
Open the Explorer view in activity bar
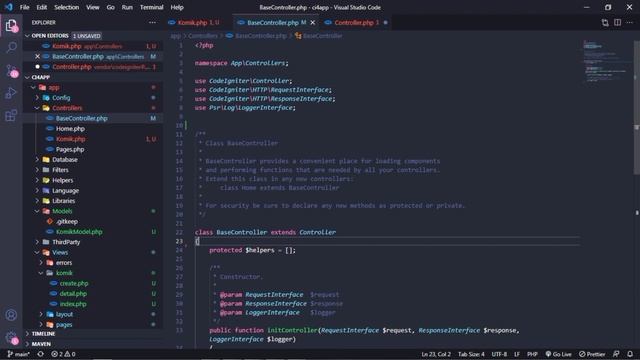click(11, 25)
